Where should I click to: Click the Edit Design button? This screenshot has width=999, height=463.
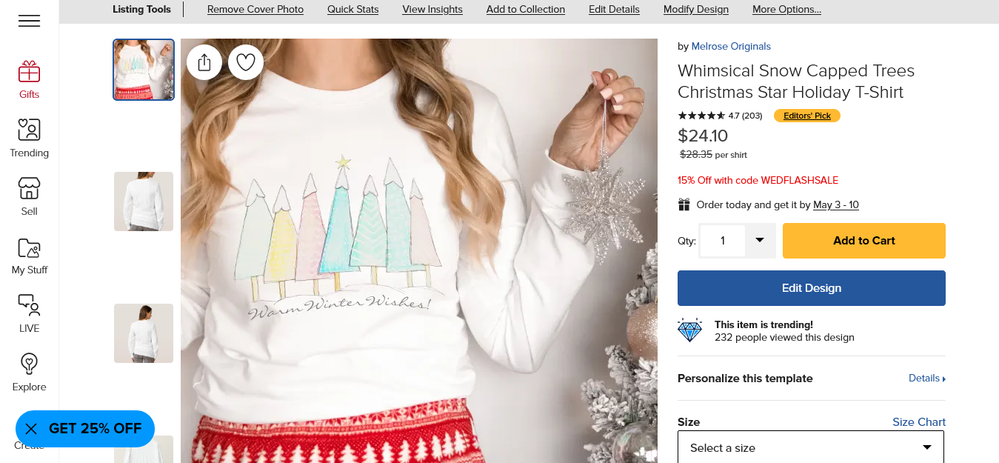point(811,288)
